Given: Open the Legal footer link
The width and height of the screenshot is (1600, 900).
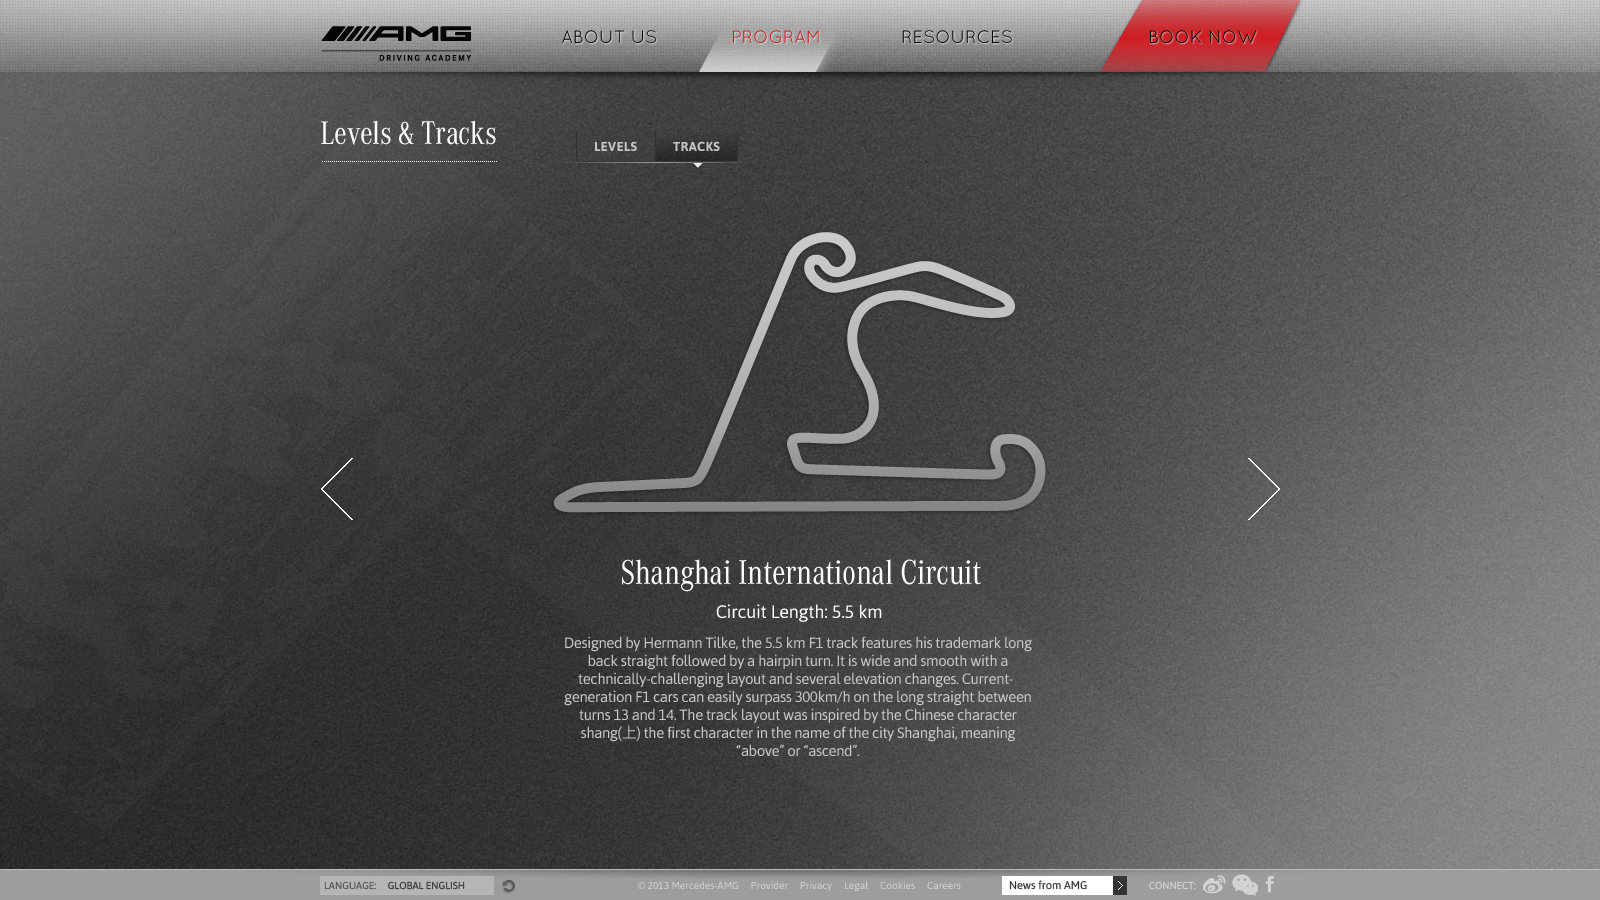Looking at the screenshot, I should 855,886.
